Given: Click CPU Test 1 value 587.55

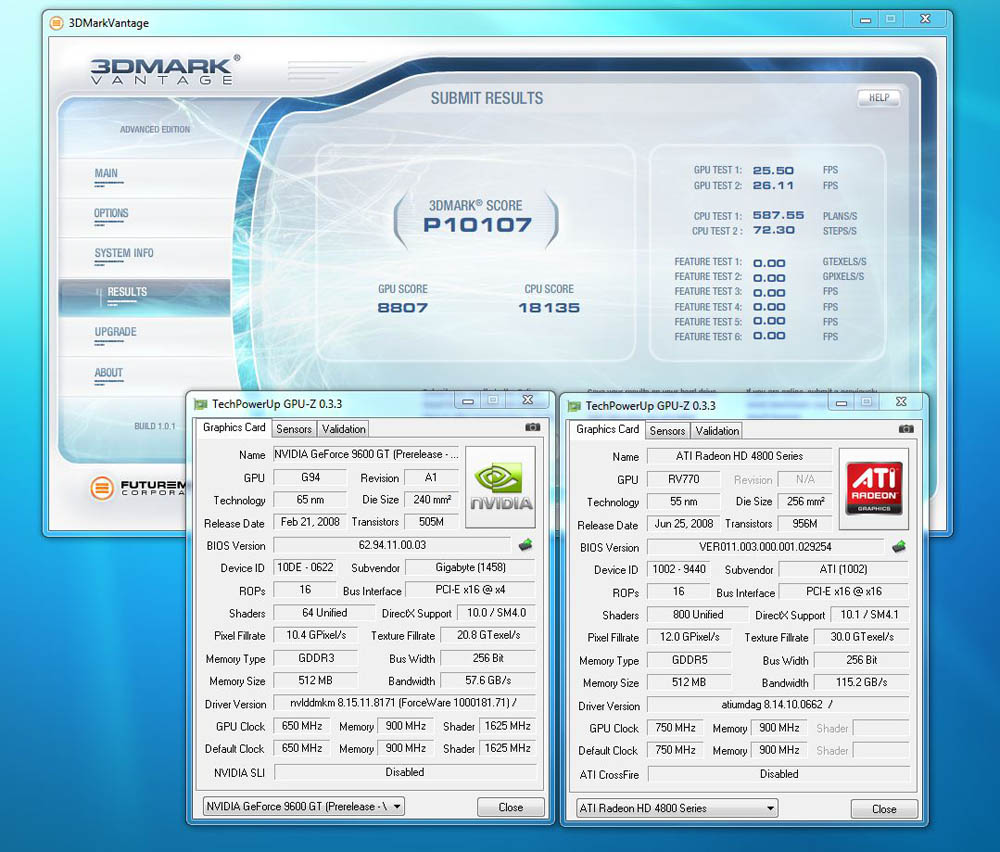Looking at the screenshot, I should [x=778, y=216].
